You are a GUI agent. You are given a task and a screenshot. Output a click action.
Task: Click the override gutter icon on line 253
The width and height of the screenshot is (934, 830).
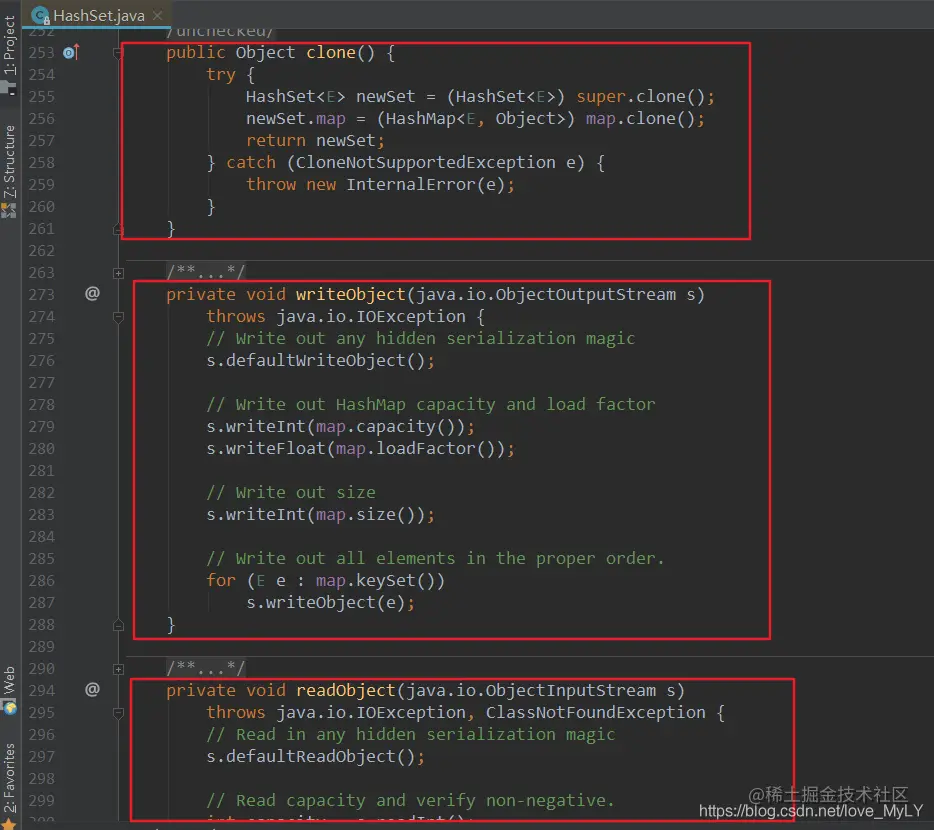coord(71,52)
